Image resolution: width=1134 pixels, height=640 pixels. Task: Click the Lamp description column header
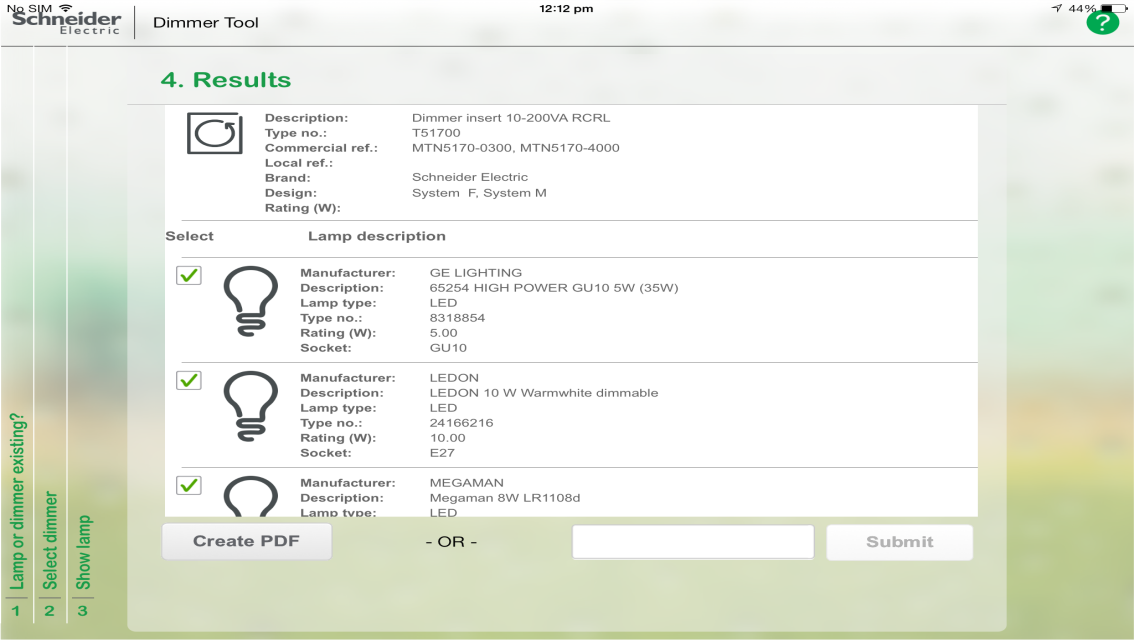coord(377,236)
